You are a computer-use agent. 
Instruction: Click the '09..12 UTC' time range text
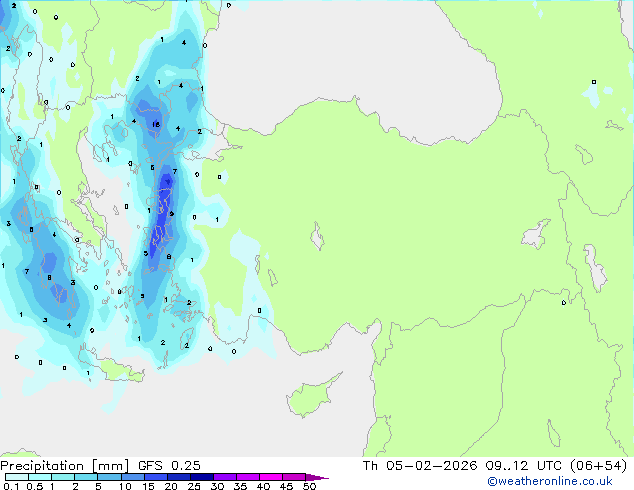(524, 465)
